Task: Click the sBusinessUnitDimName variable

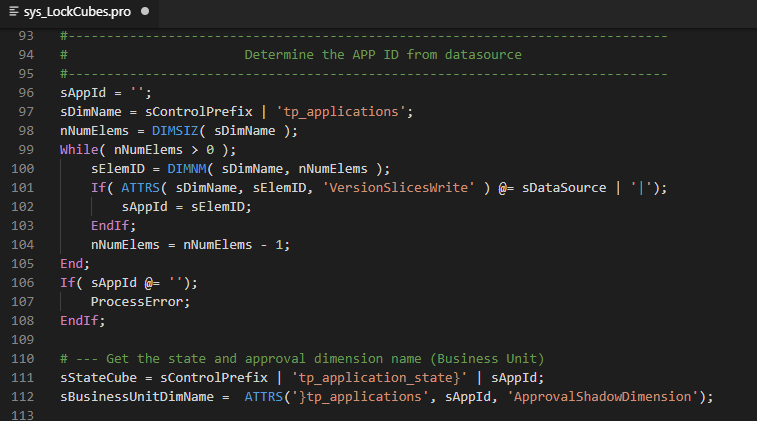Action: point(137,396)
